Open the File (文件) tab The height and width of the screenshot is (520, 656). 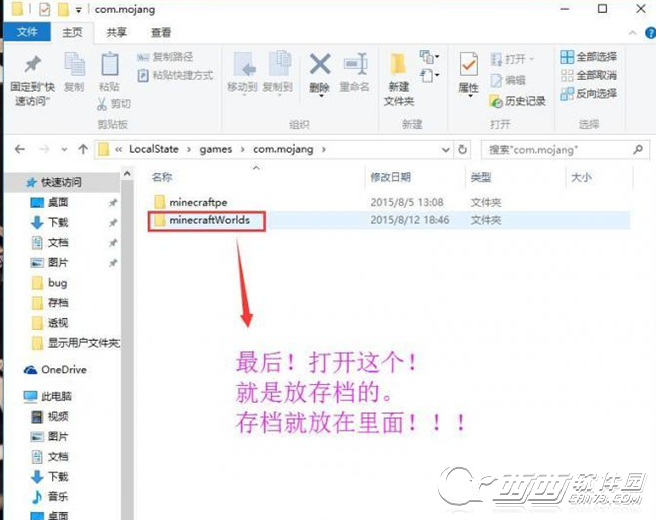[x=27, y=32]
